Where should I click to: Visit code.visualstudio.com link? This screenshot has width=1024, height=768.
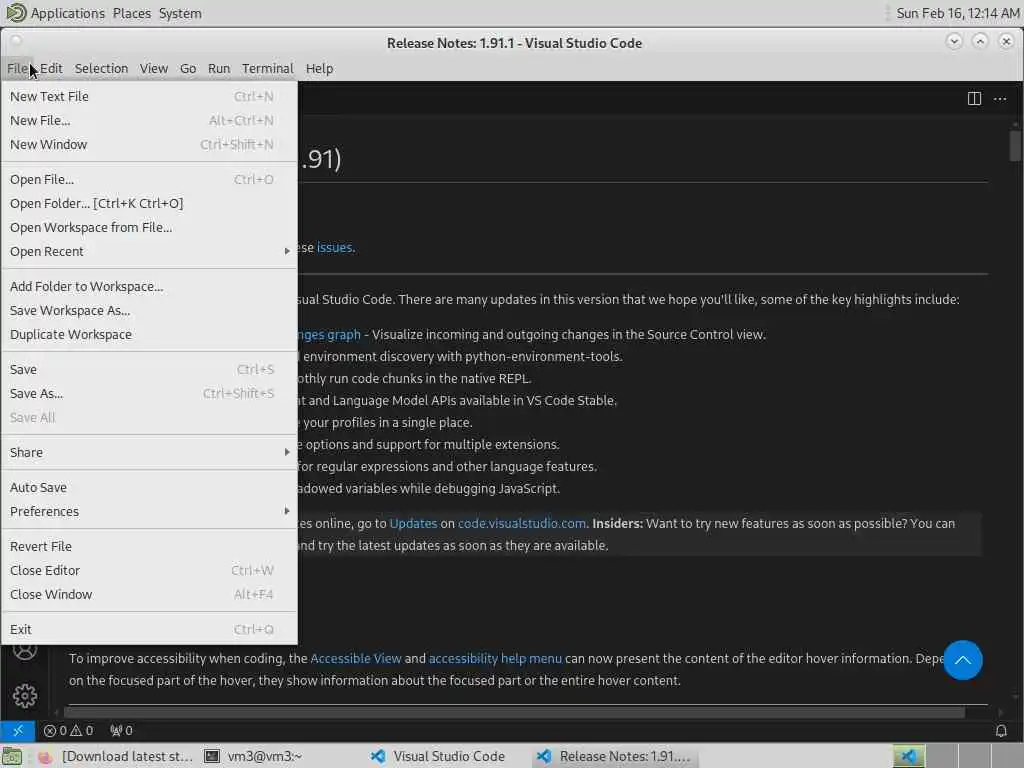522,524
